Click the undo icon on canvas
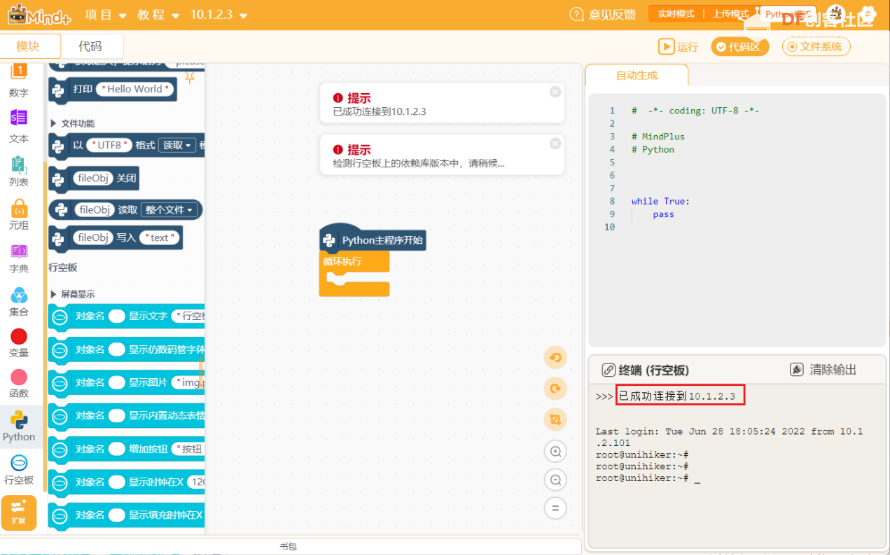The width and height of the screenshot is (890, 555). [x=555, y=357]
